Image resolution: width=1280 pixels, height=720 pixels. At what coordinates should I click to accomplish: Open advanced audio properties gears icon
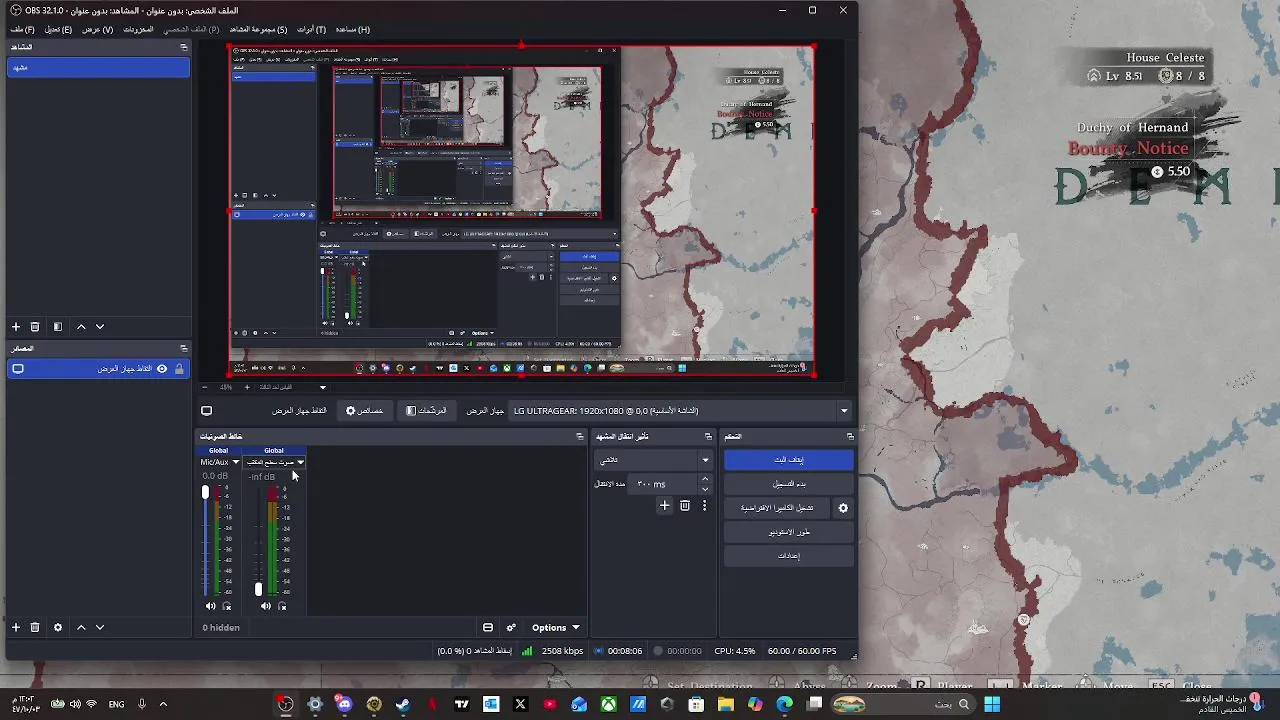(511, 628)
